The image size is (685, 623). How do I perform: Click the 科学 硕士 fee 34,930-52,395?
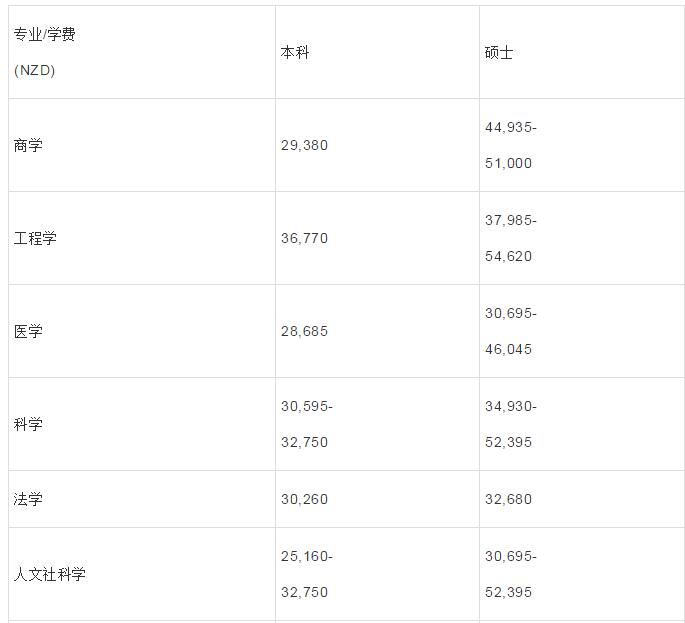coord(510,424)
